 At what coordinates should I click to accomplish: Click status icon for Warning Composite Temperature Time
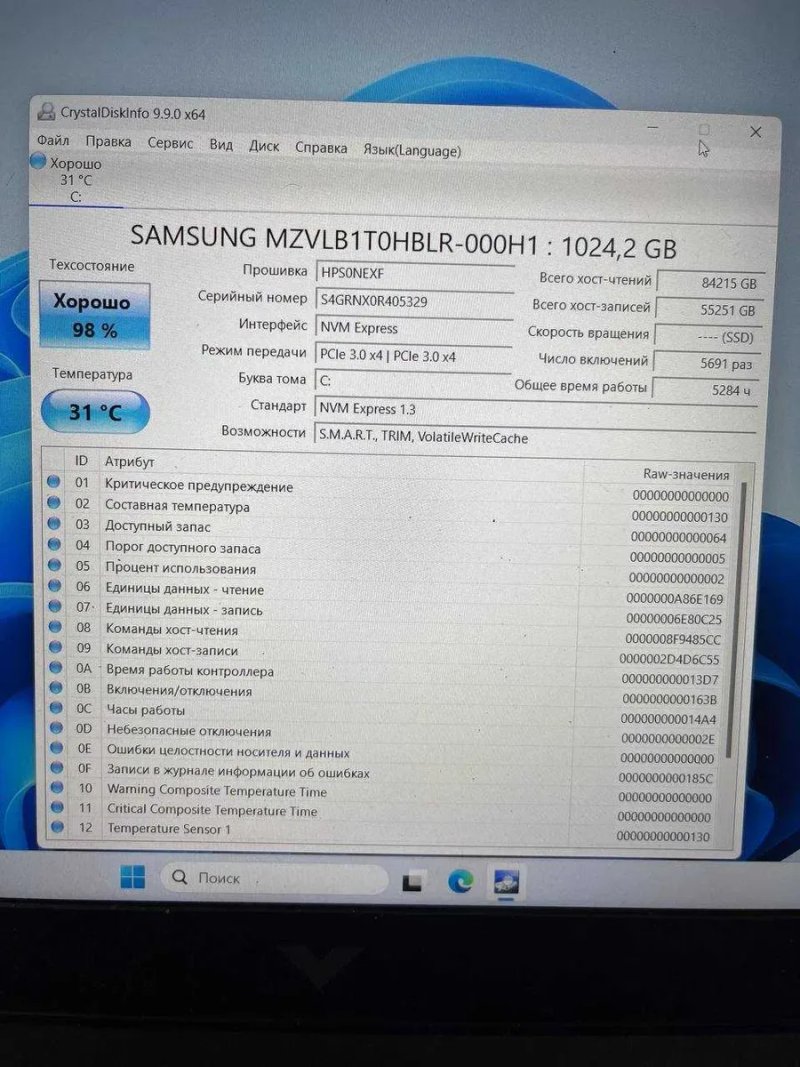[x=57, y=787]
